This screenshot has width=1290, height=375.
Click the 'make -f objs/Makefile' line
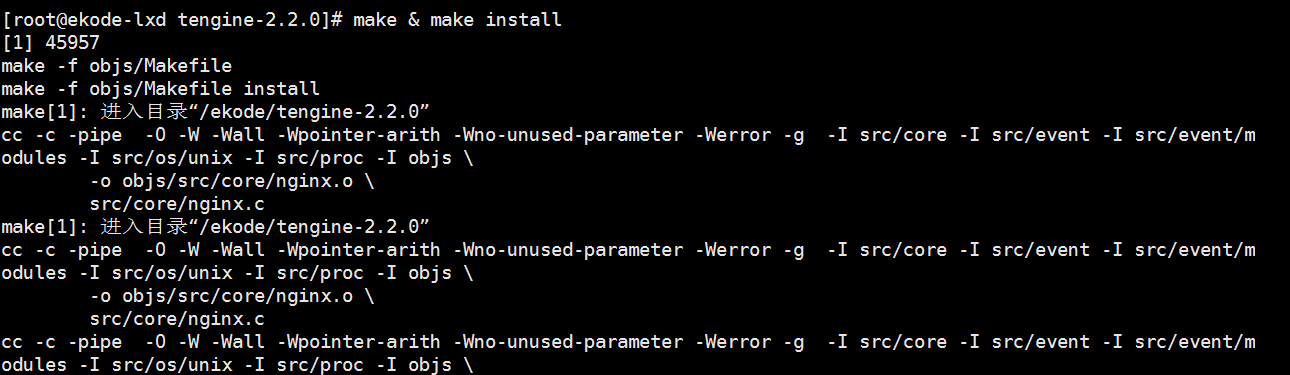tap(117, 66)
